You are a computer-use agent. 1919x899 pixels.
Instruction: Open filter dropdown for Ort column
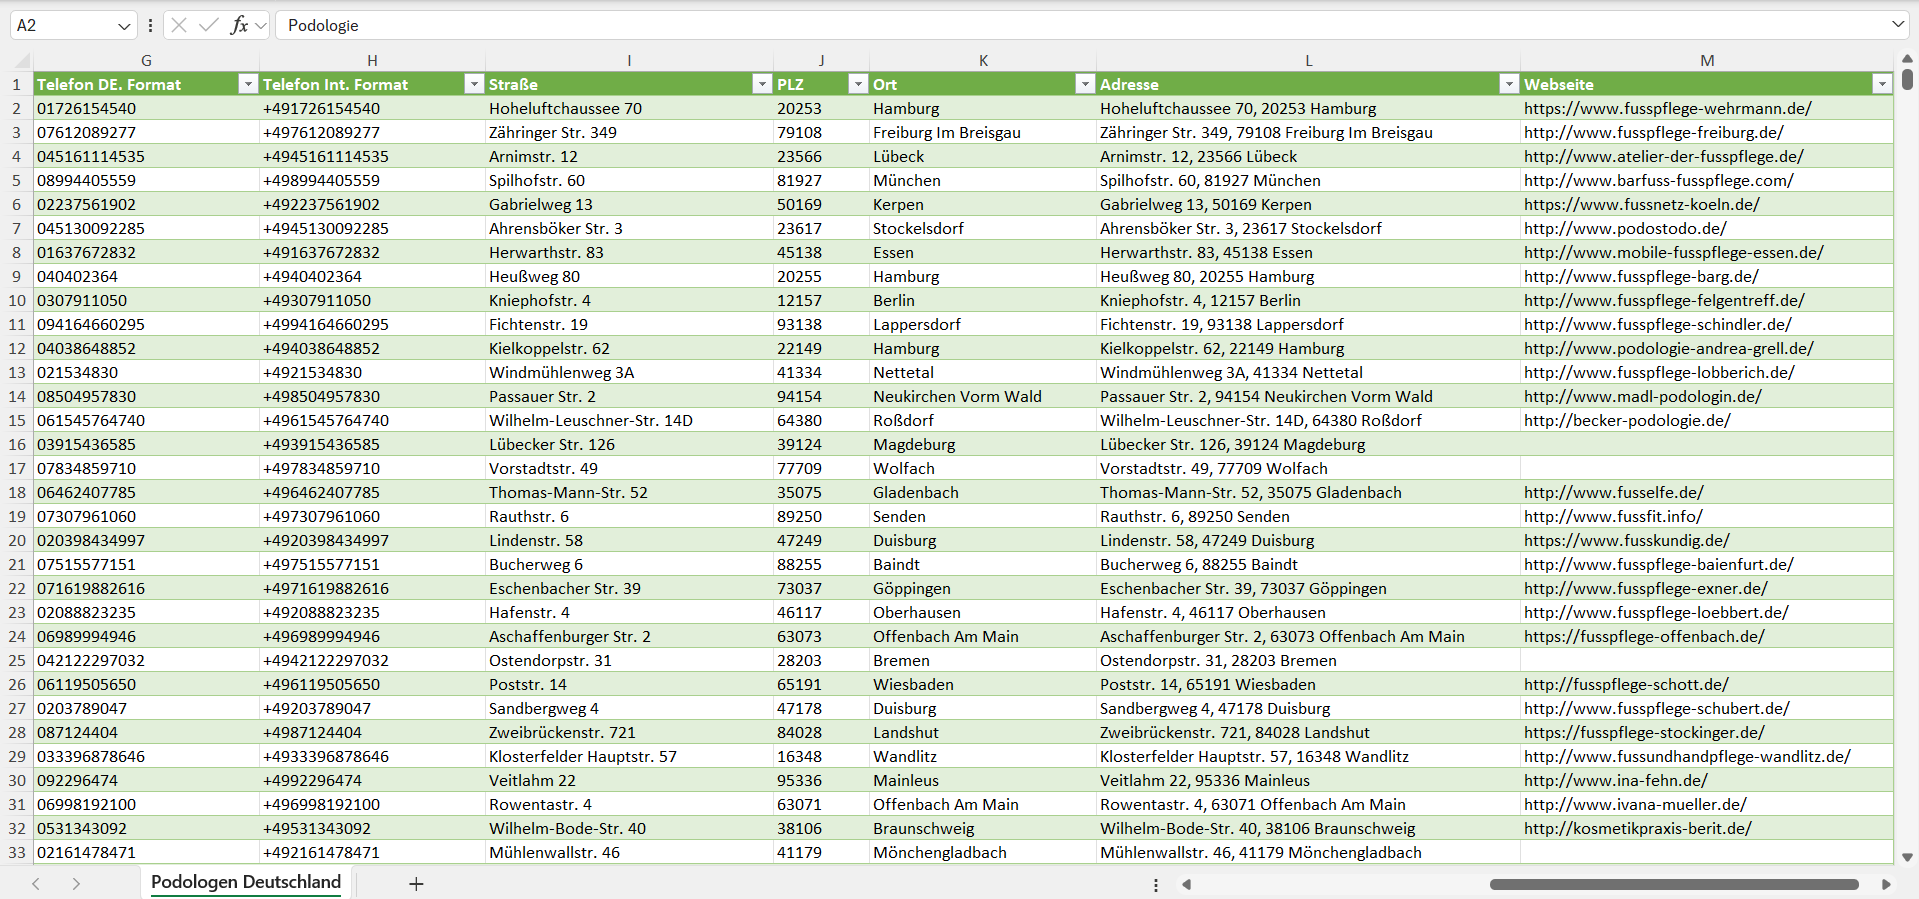1084,84
